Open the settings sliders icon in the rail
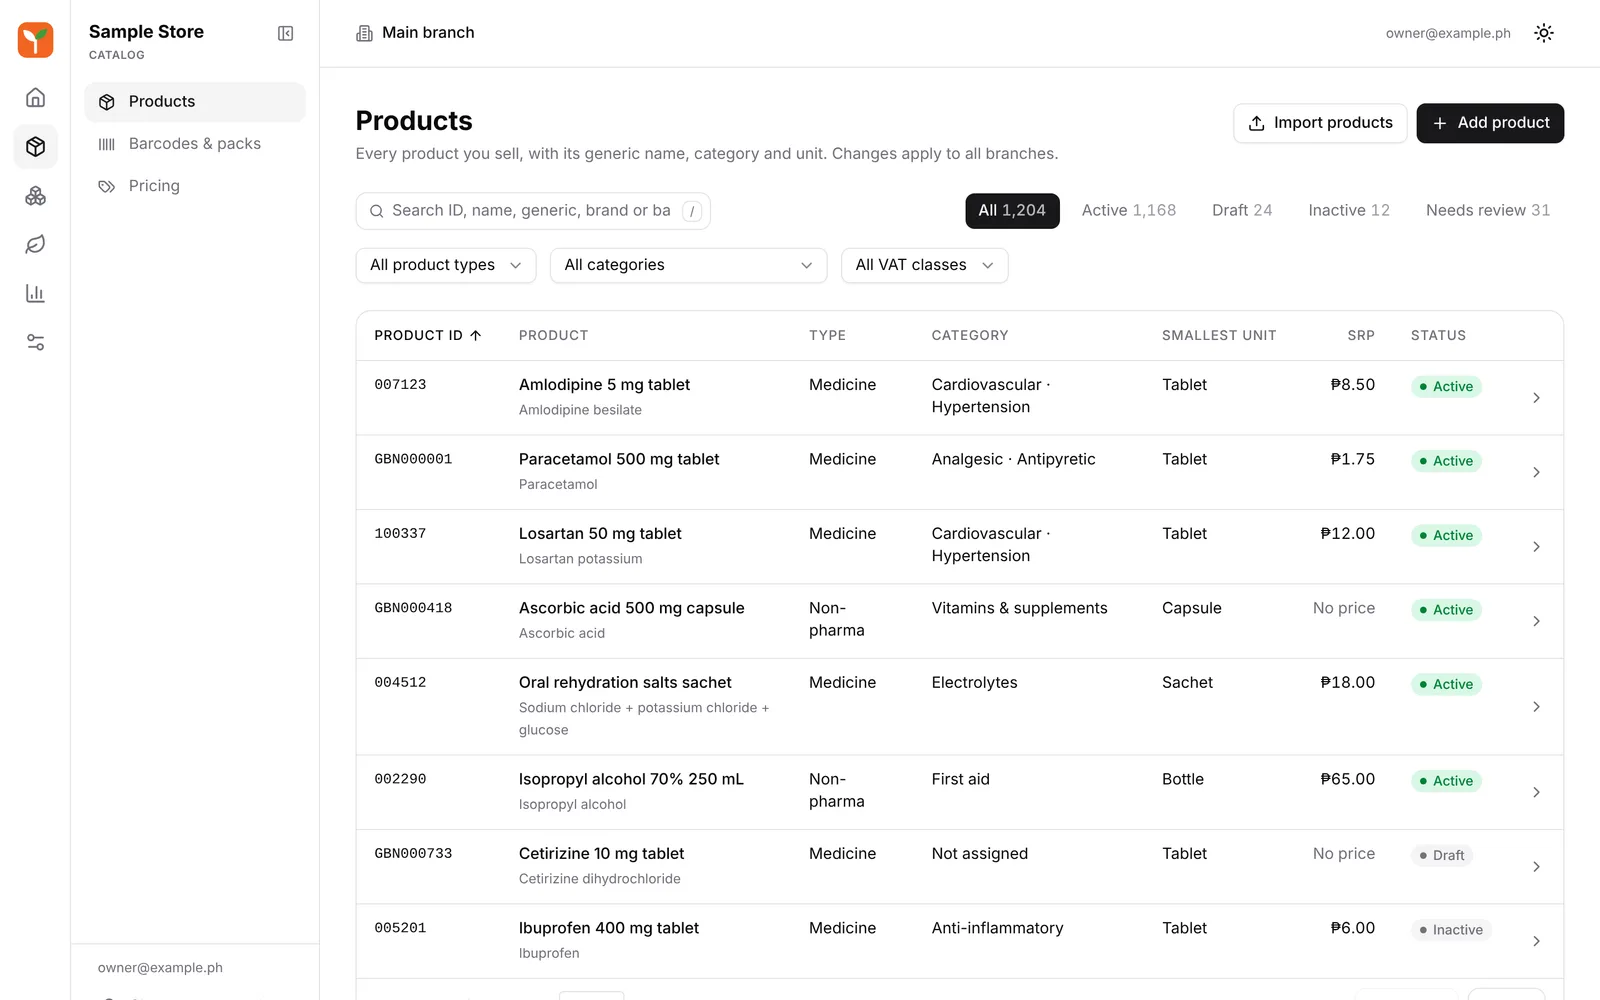This screenshot has height=1000, width=1600. [x=35, y=342]
